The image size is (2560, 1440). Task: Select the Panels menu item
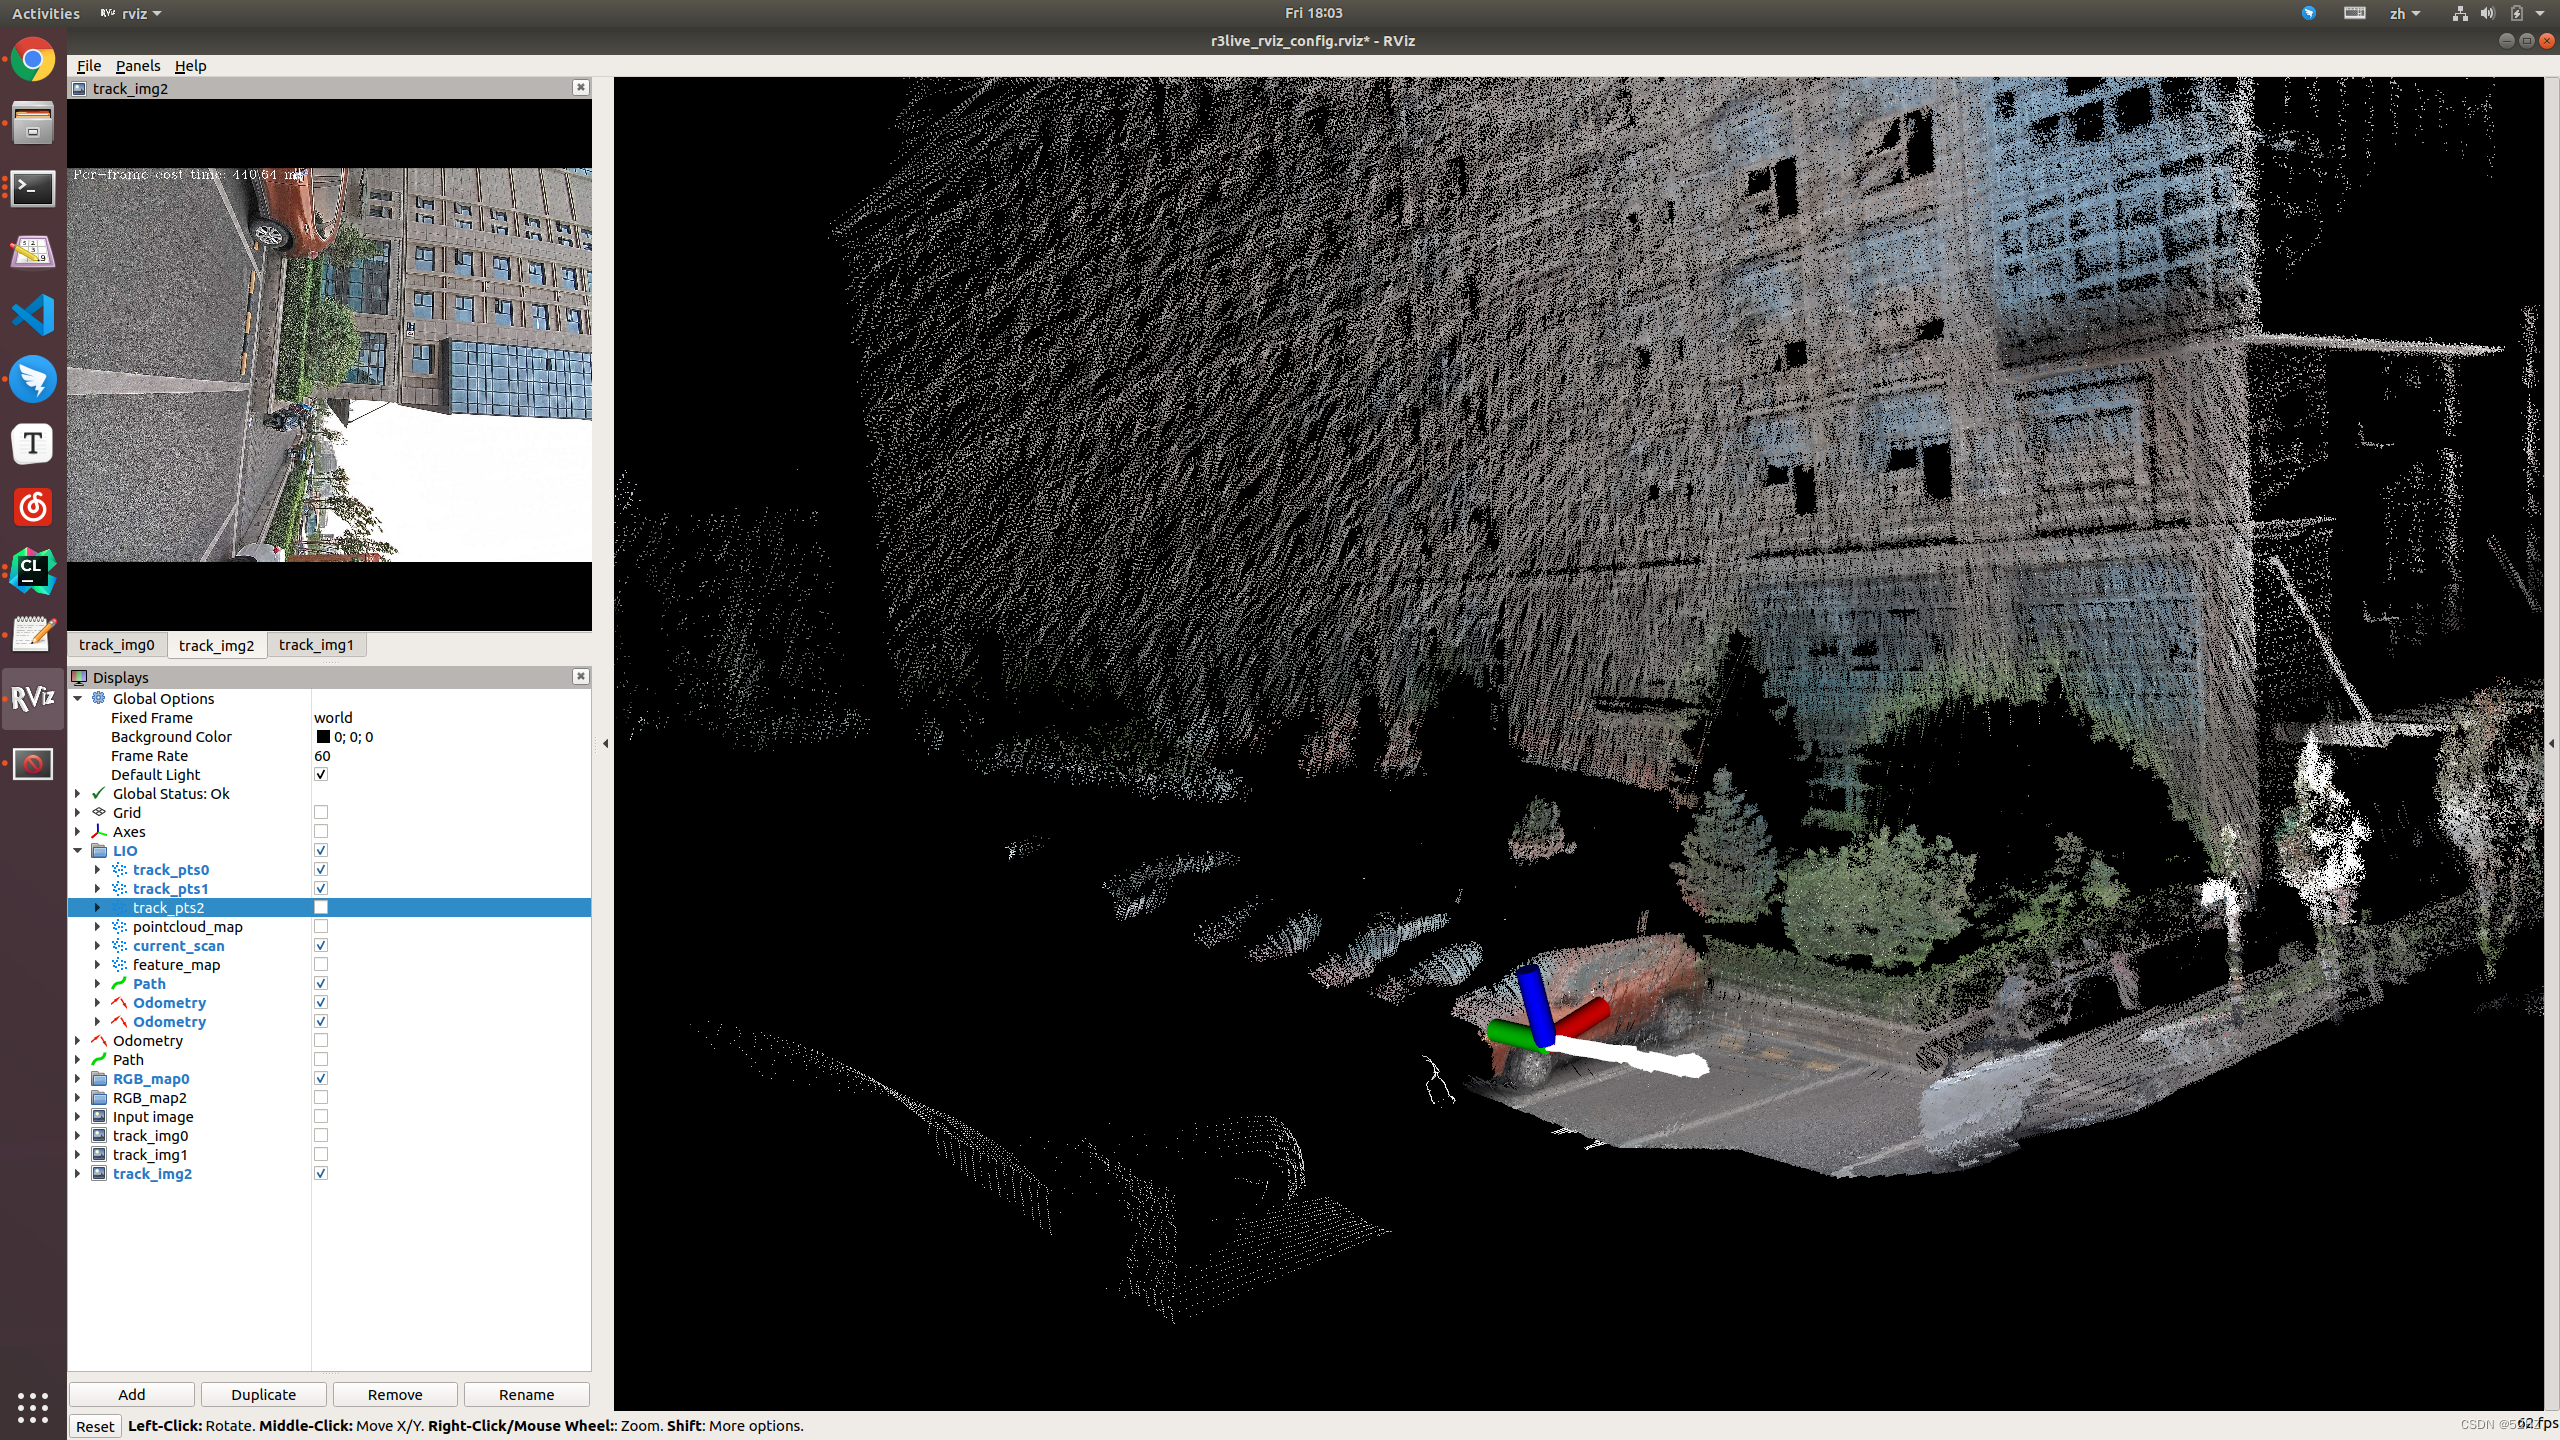coord(137,65)
